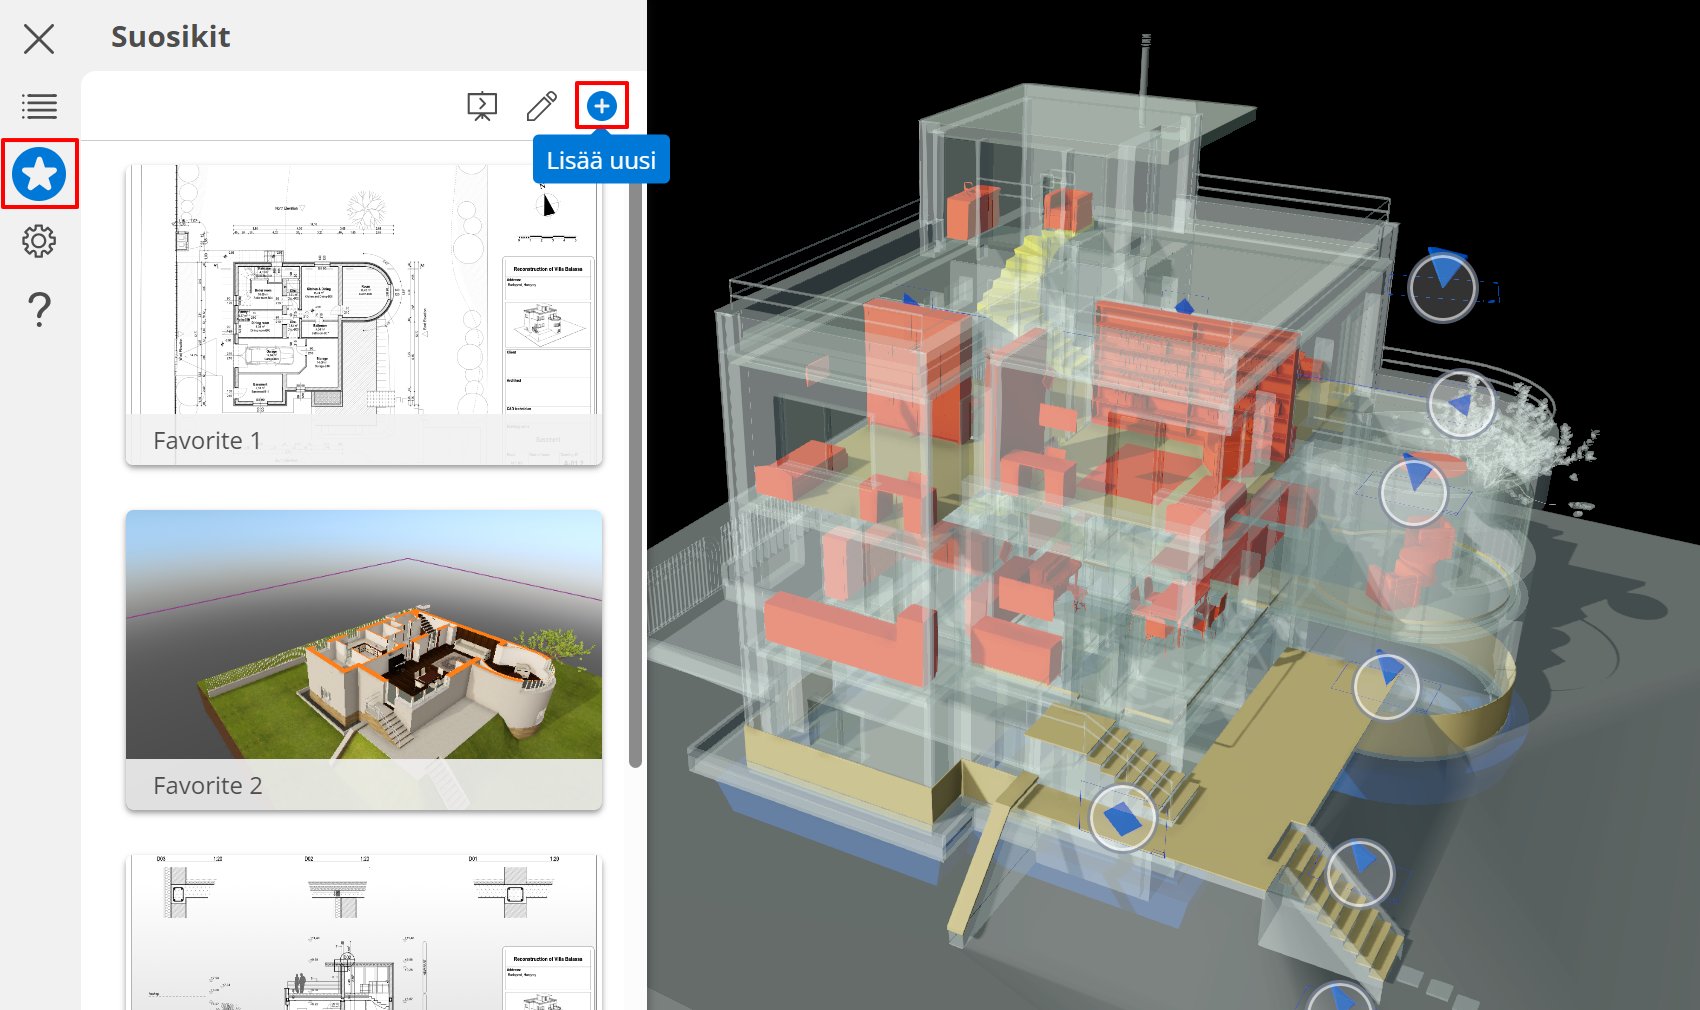Viewport: 1700px width, 1010px height.
Task: Select the 3D marker containing a blue diamond
Action: pyautogui.click(x=1123, y=818)
